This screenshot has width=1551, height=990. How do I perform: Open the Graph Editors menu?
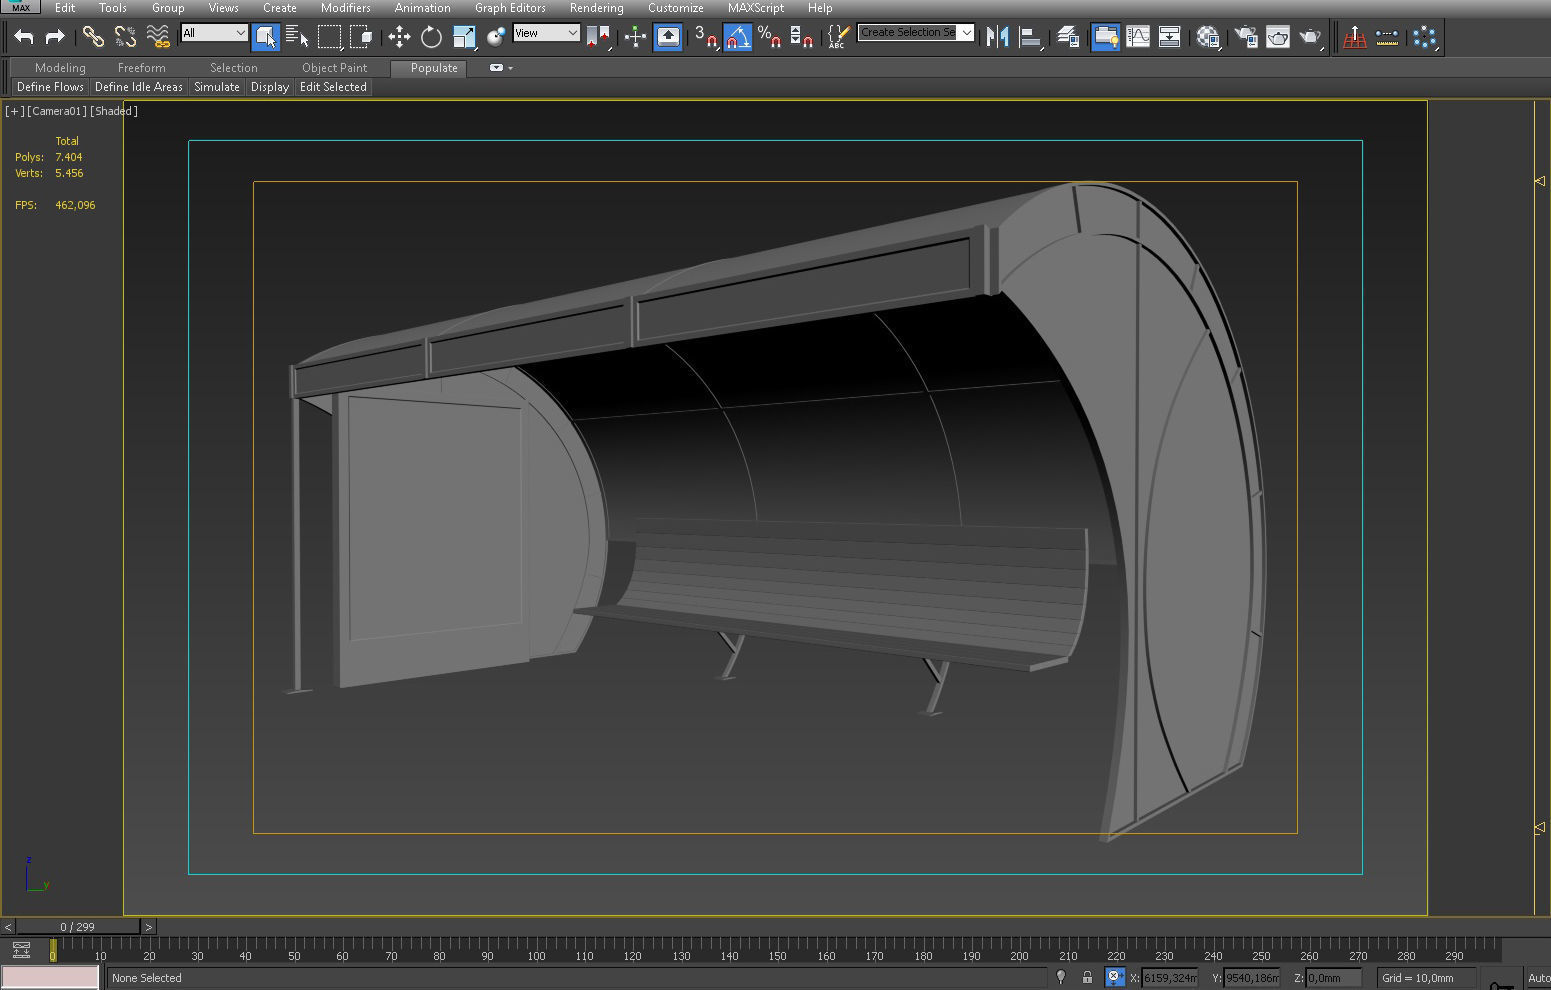click(x=510, y=7)
